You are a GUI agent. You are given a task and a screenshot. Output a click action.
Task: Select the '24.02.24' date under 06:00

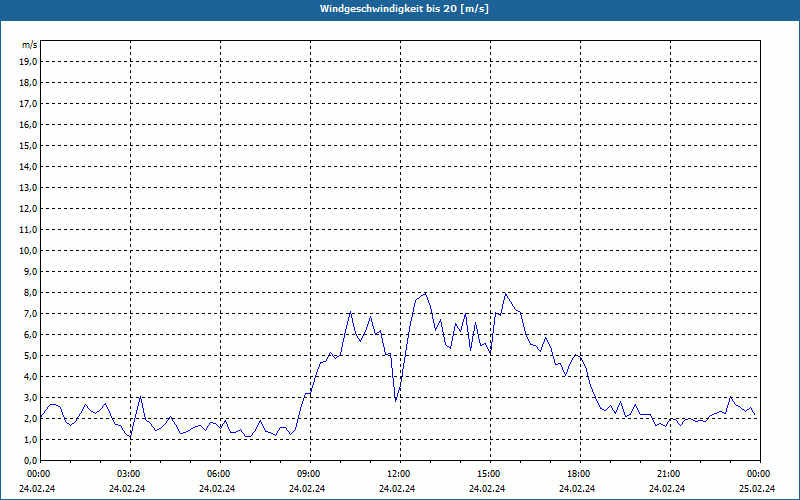click(x=217, y=488)
